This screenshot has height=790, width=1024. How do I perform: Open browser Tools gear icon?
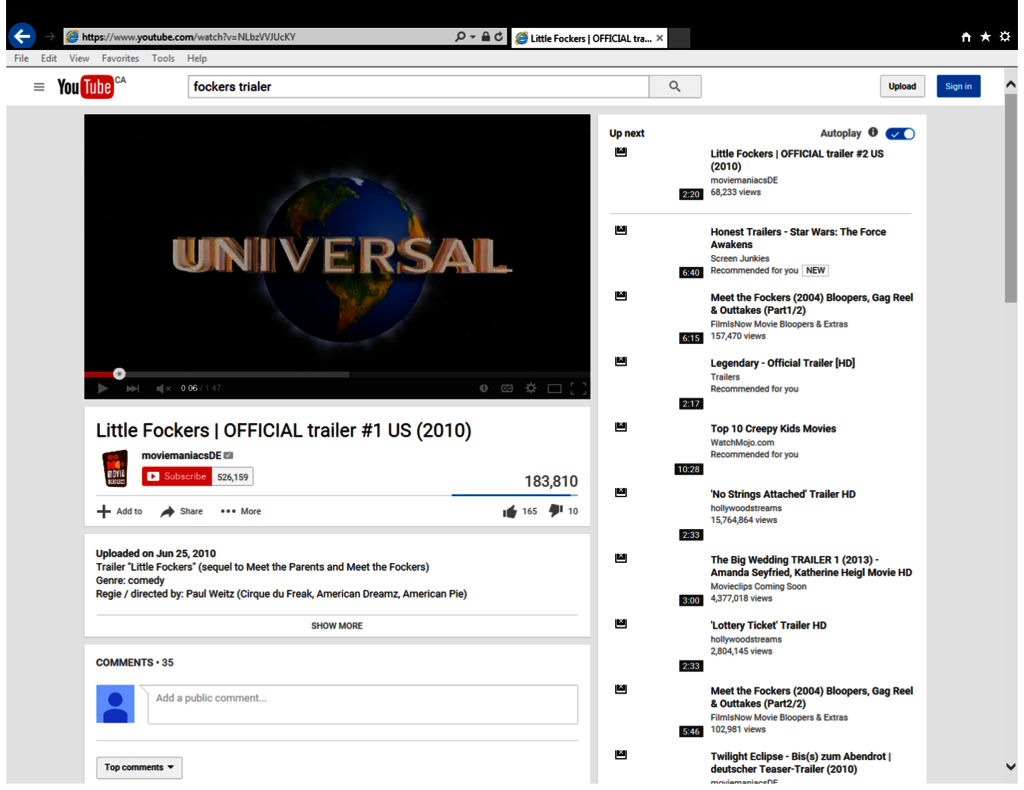pyautogui.click(x=1005, y=37)
